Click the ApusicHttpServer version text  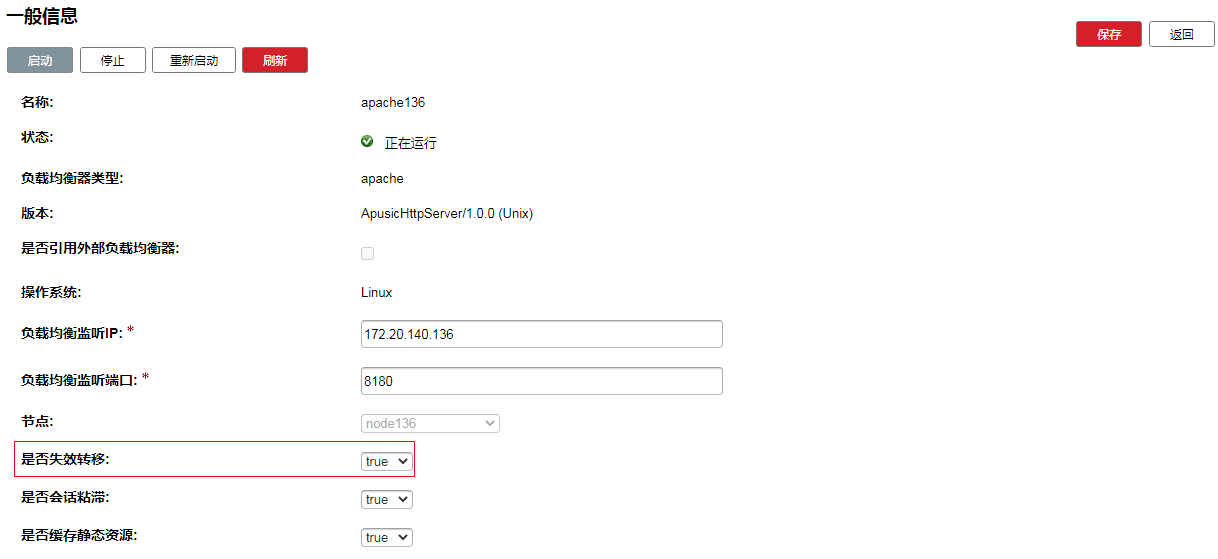click(x=446, y=214)
